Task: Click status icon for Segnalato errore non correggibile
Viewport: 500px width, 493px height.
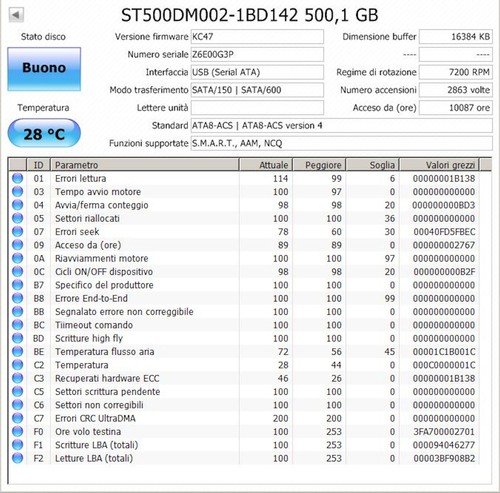Action: pyautogui.click(x=17, y=312)
